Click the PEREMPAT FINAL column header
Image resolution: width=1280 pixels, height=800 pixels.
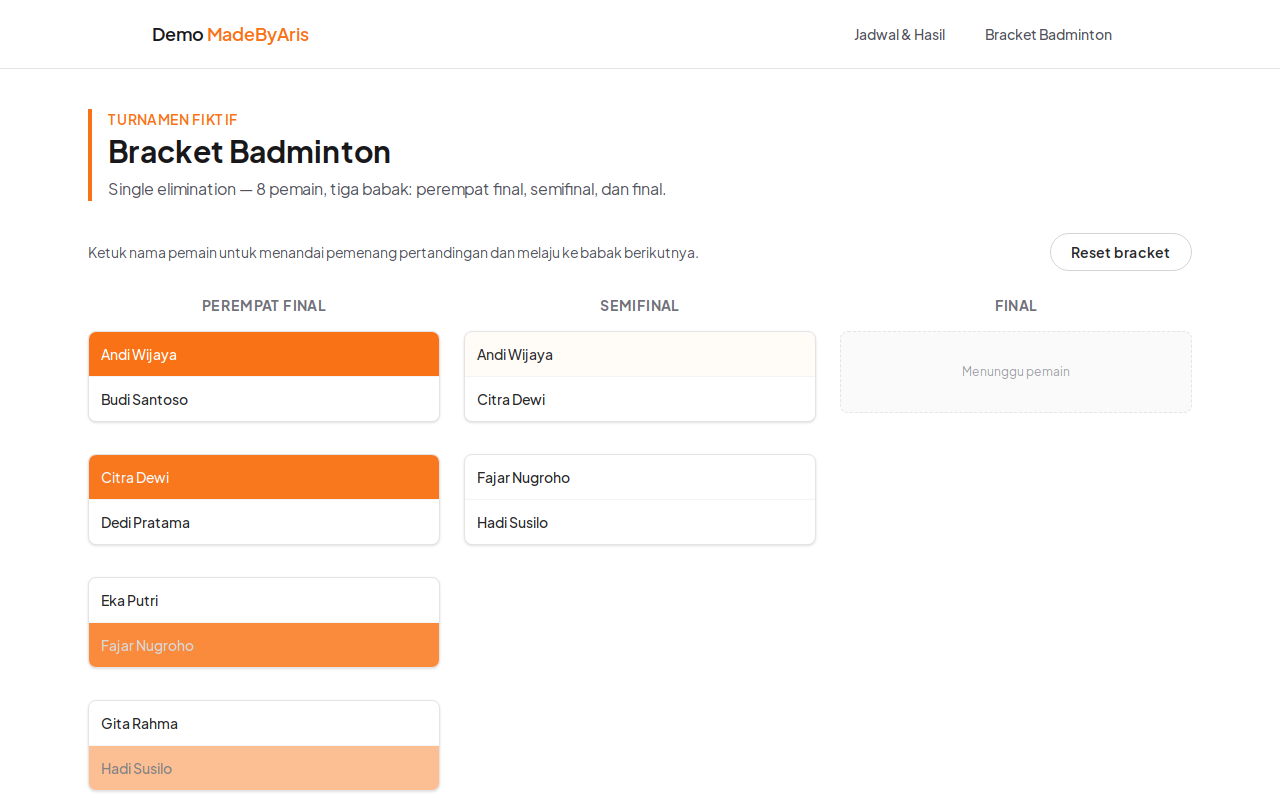[x=264, y=306]
